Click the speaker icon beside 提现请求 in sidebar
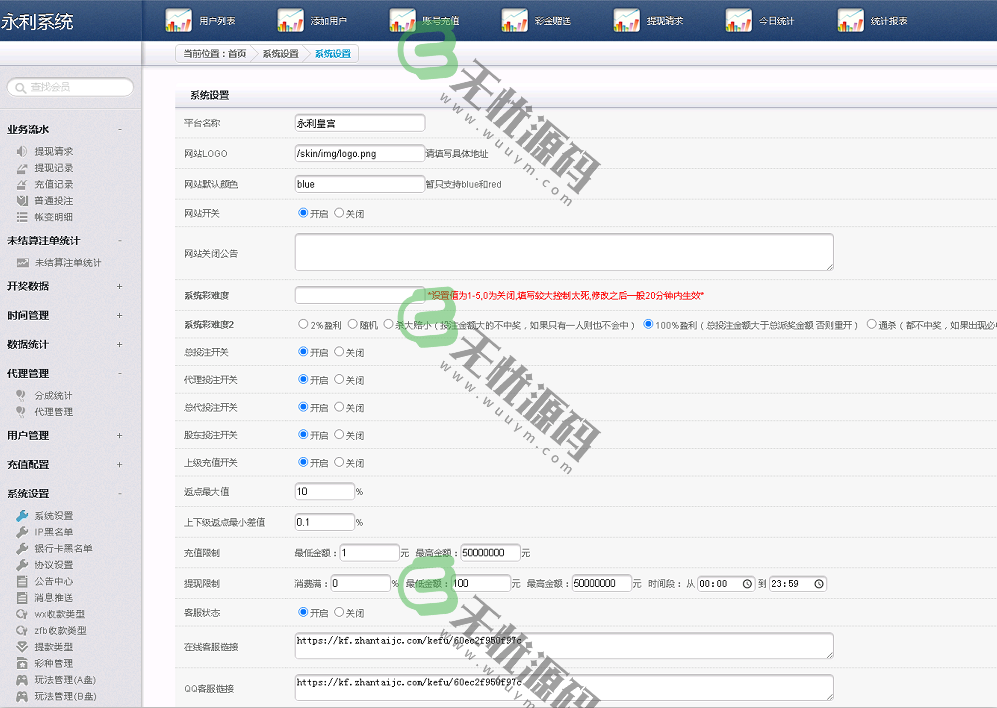Viewport: 997px width, 708px height. point(22,151)
